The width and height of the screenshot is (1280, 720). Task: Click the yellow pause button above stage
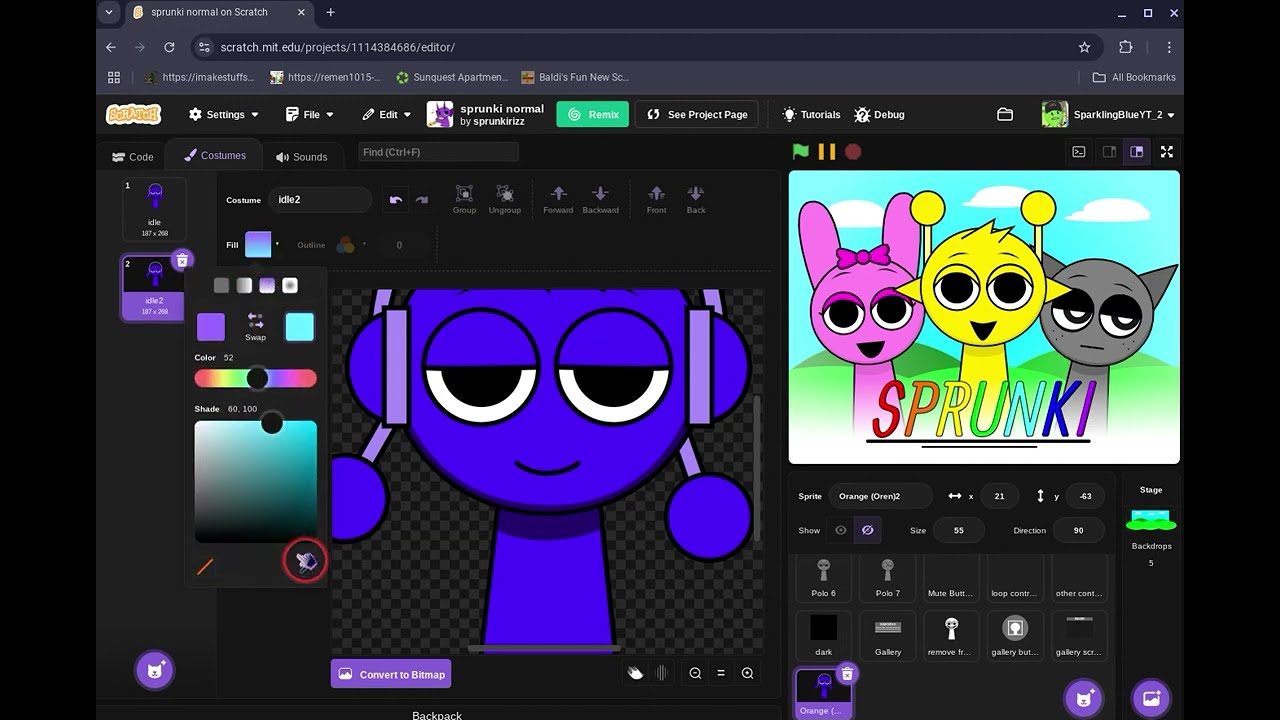pyautogui.click(x=827, y=152)
